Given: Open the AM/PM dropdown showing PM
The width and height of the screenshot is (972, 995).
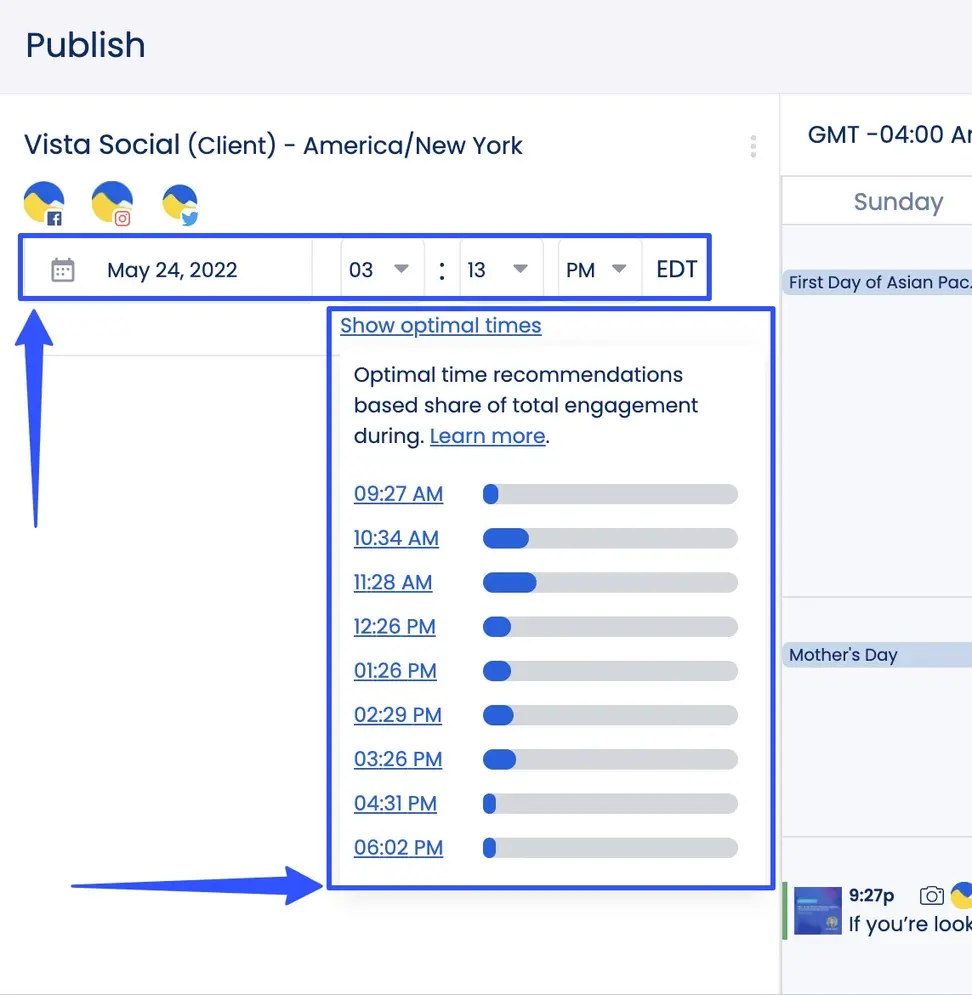Looking at the screenshot, I should point(597,268).
